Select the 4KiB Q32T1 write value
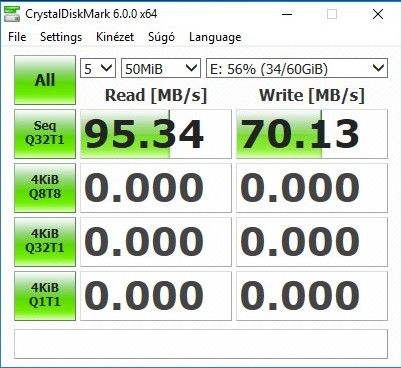The image size is (401, 368). (x=312, y=242)
